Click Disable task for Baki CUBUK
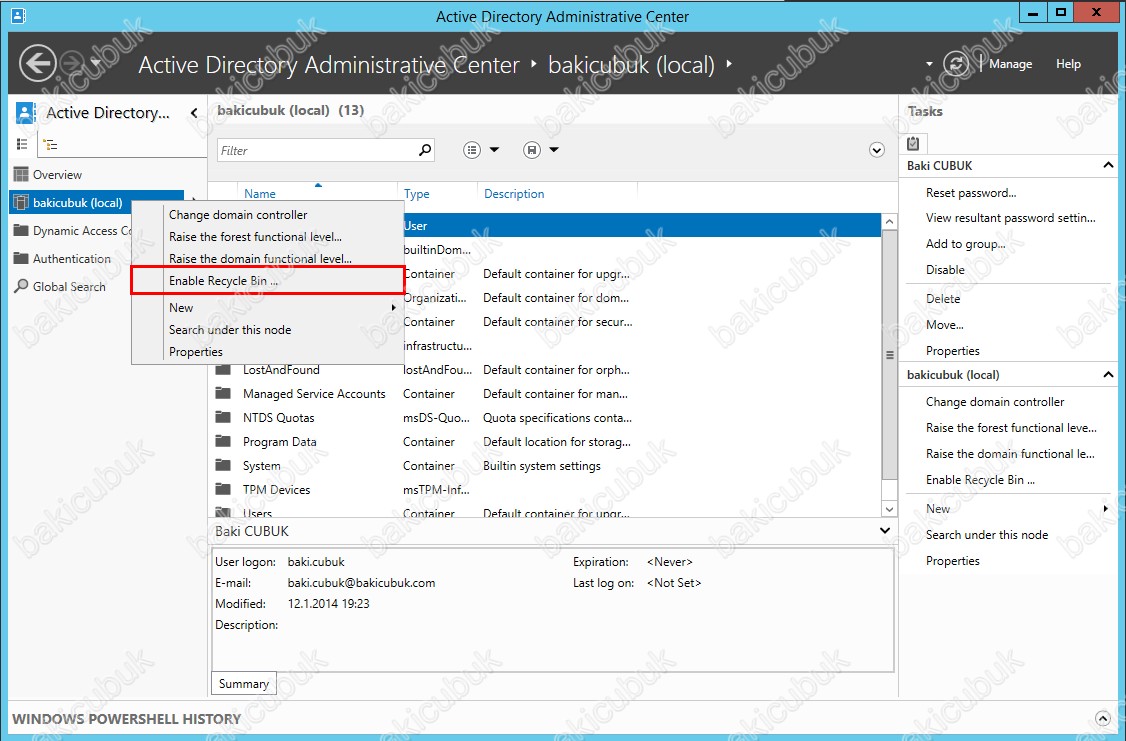This screenshot has width=1126, height=741. 945,269
